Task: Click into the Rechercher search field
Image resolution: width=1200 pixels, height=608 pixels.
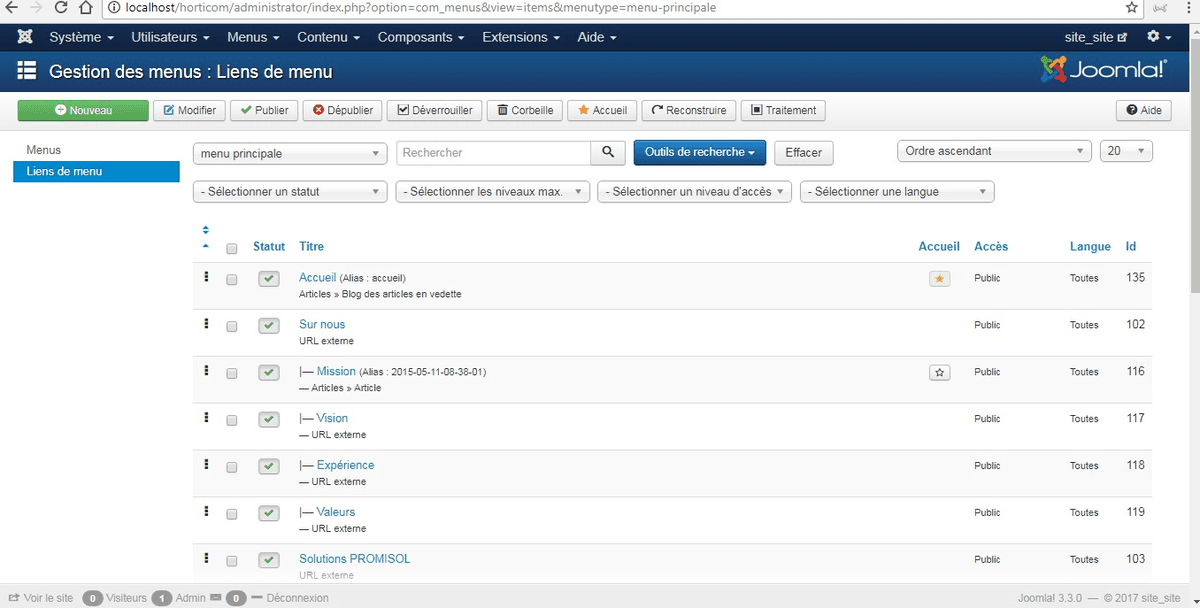Action: pyautogui.click(x=494, y=153)
